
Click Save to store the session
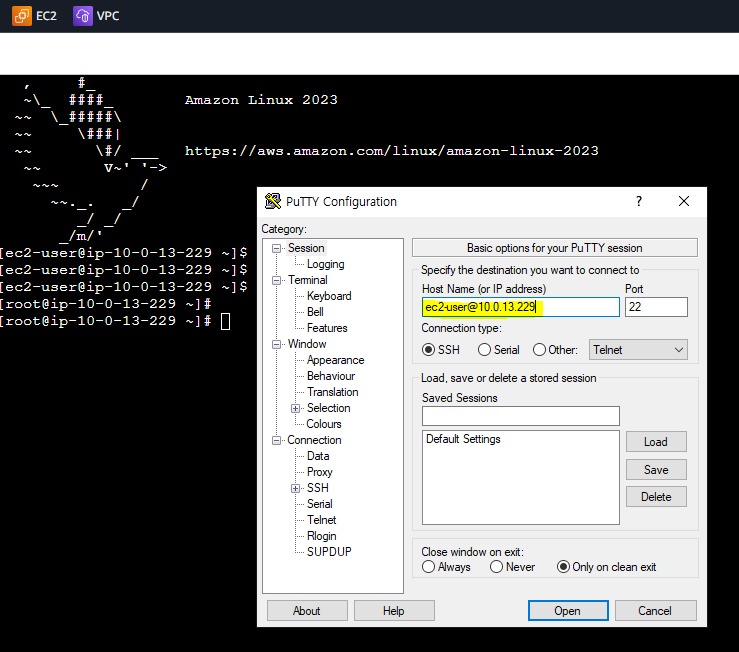point(656,470)
